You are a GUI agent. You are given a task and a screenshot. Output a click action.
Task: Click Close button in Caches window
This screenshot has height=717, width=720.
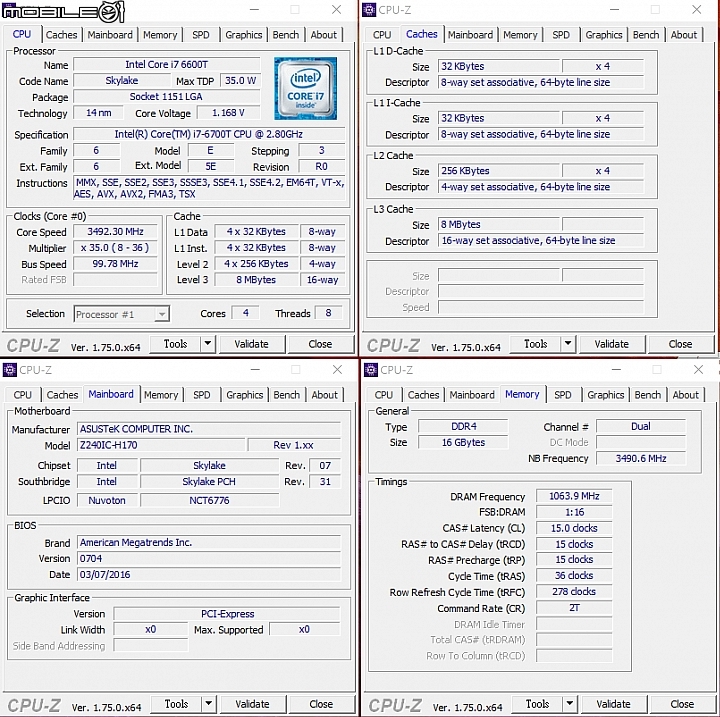click(680, 344)
